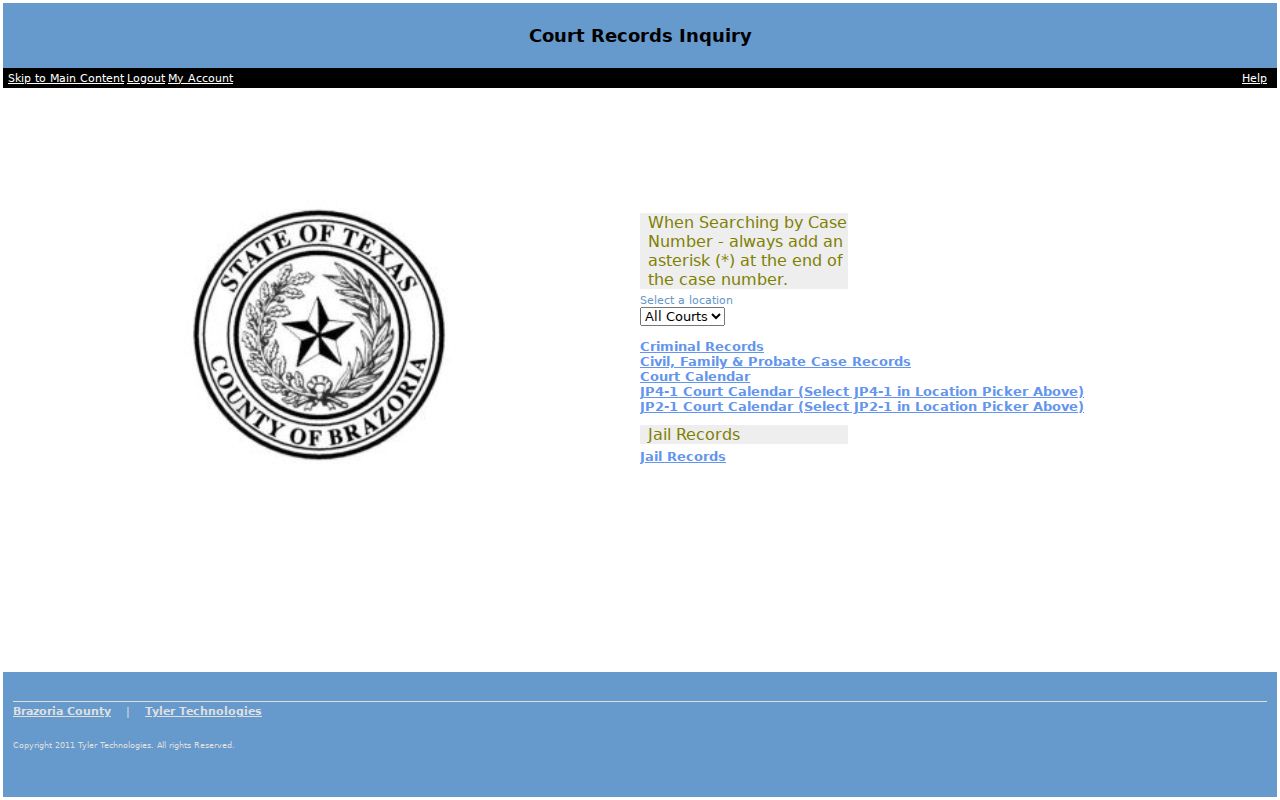The height and width of the screenshot is (800, 1280).
Task: Open the JP2-1 Court Calendar link
Action: tap(862, 407)
